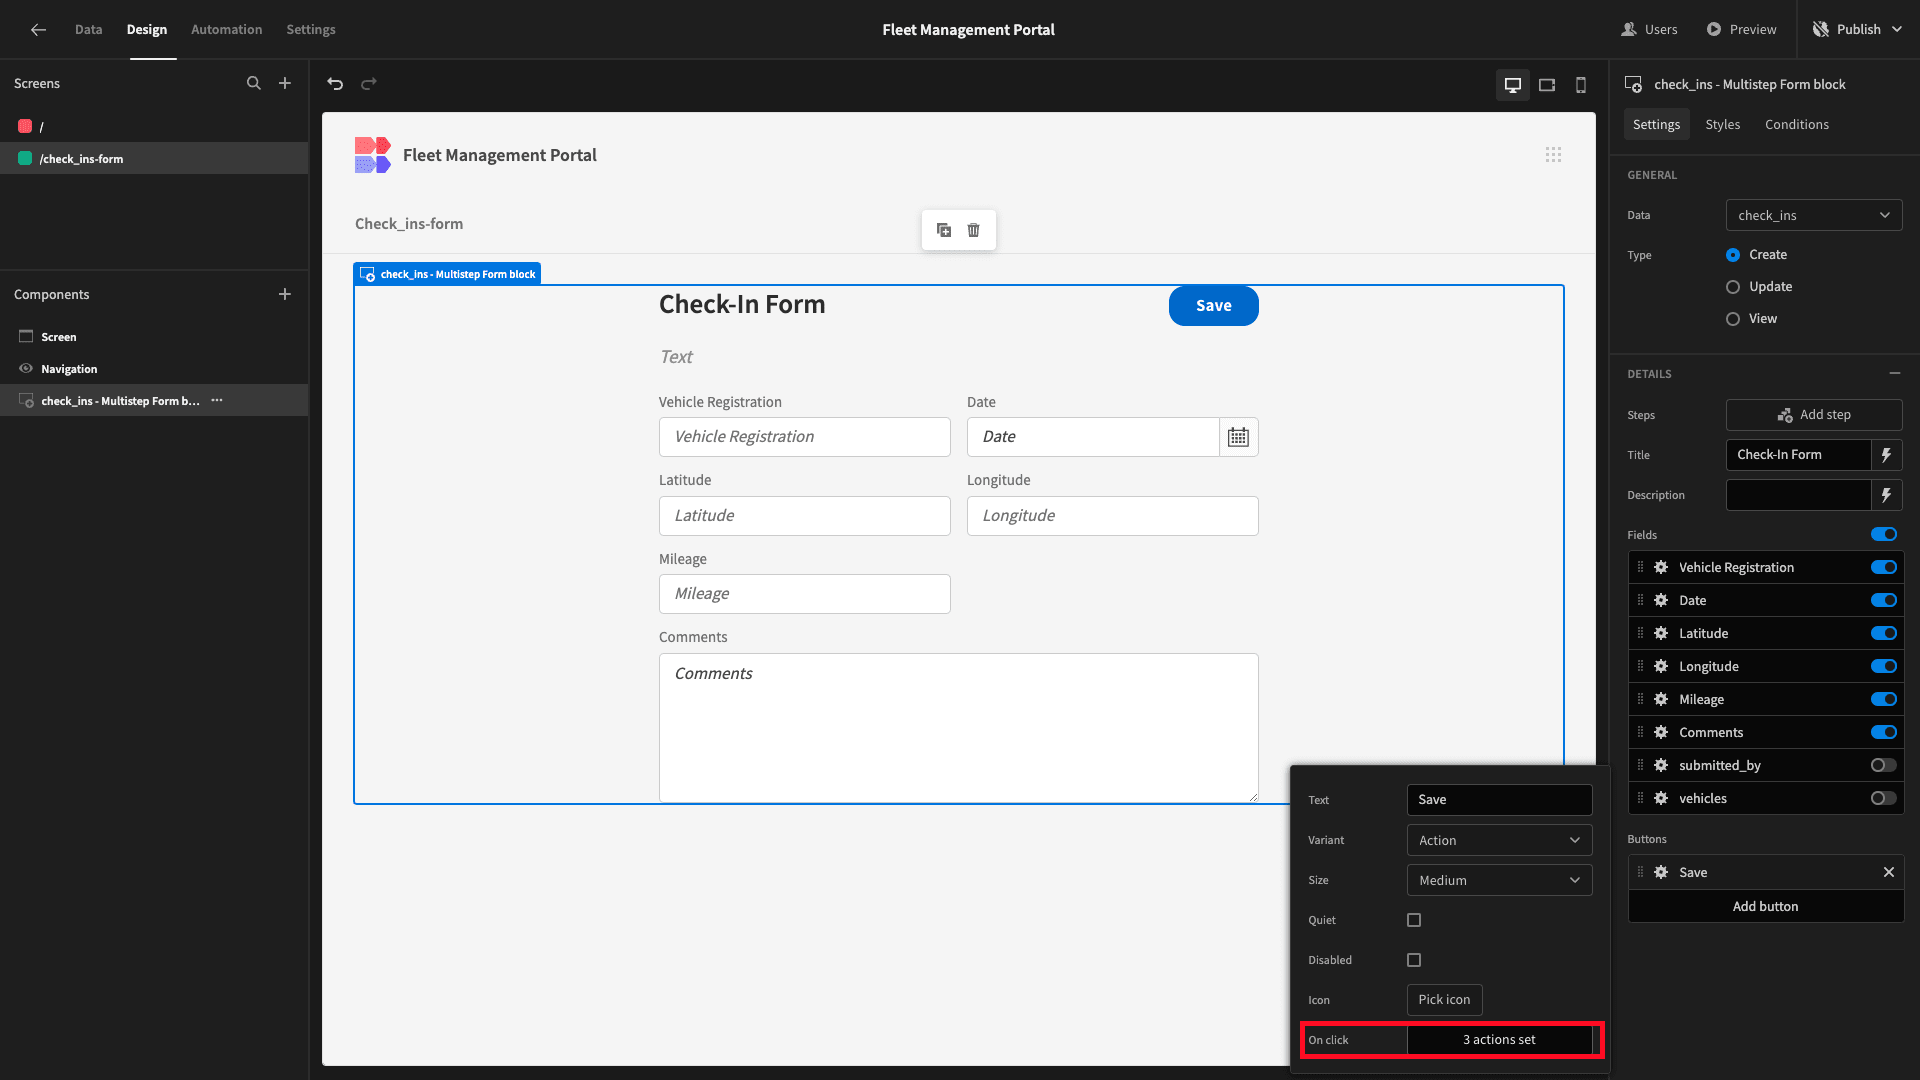Delete component with trash icon

(974, 230)
